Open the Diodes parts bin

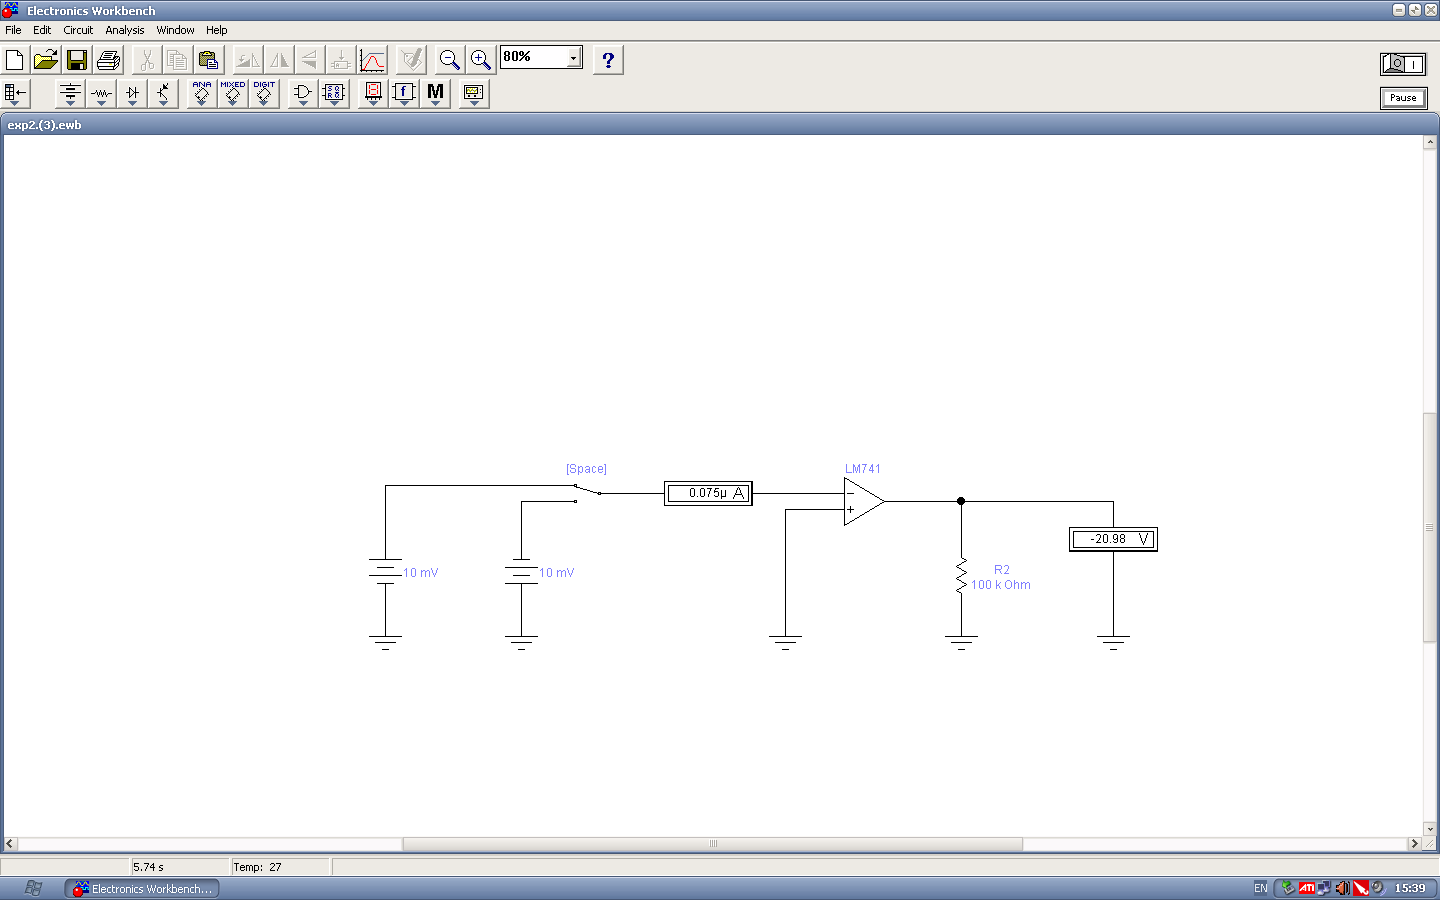tap(132, 94)
